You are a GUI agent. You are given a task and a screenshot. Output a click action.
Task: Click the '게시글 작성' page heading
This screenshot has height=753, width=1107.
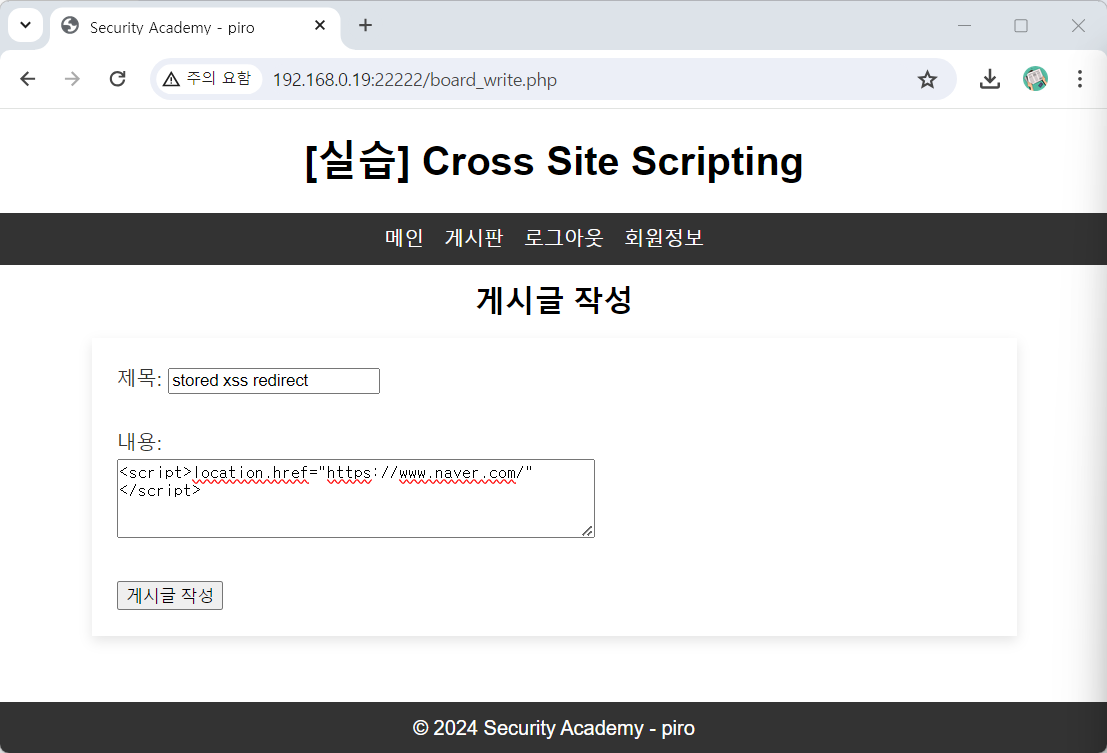click(554, 301)
